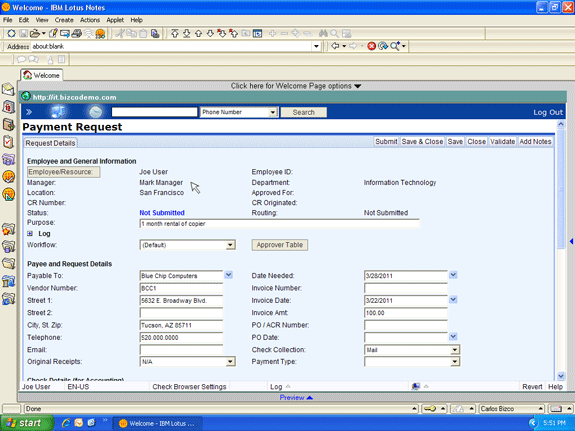The height and width of the screenshot is (431, 575).
Task: Open the Calendar bookmark in the sidebar
Action: click(x=8, y=107)
